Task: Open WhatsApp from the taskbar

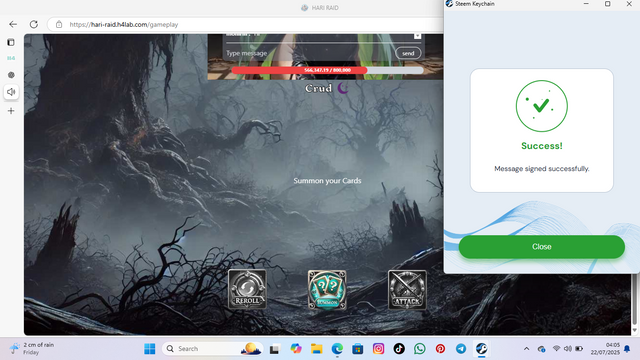Action: (420, 349)
